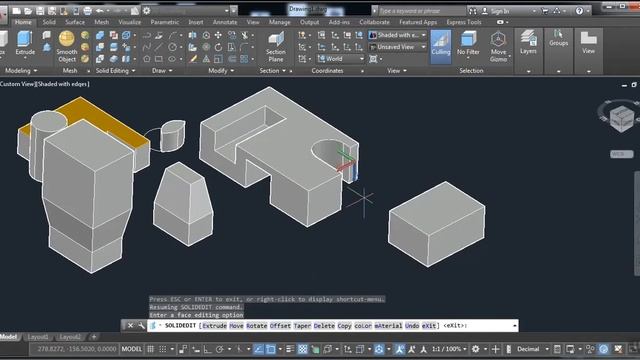Screen dimensions: 640x360
Task: Choose the Extrude option in command line
Action: pos(214,326)
